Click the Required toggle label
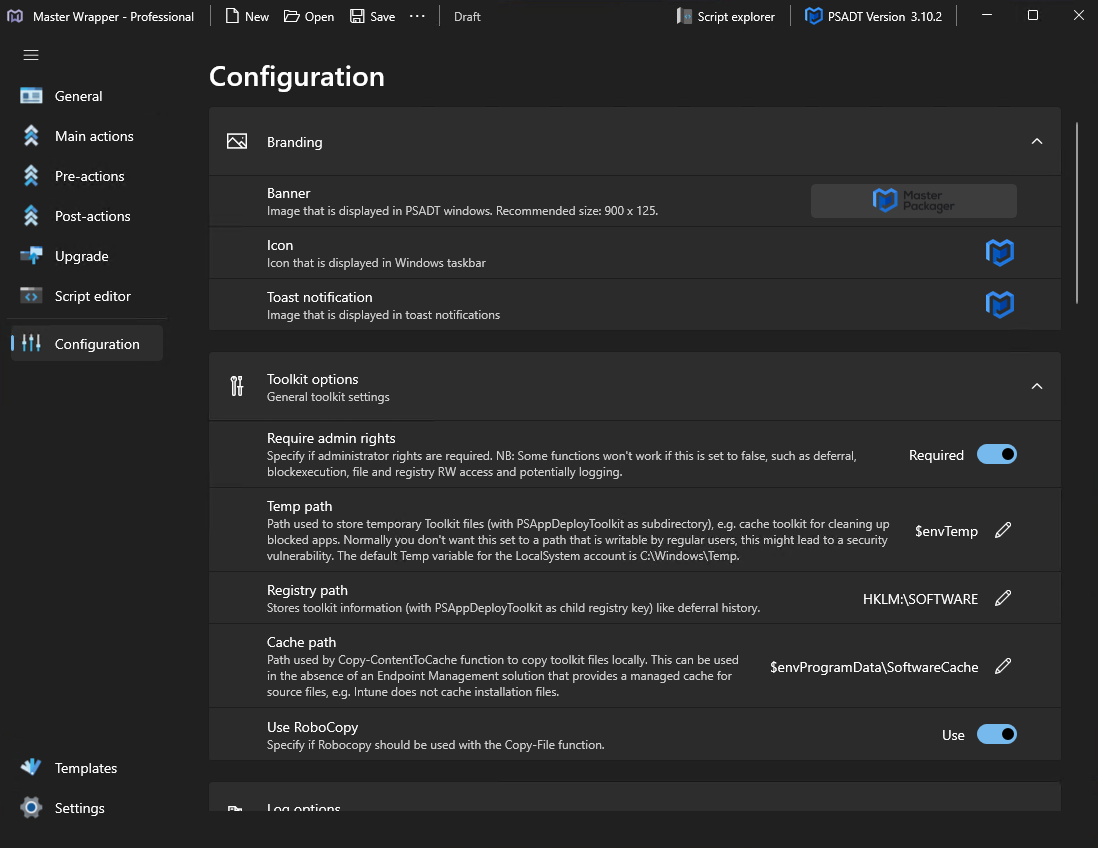This screenshot has width=1098, height=848. (936, 455)
